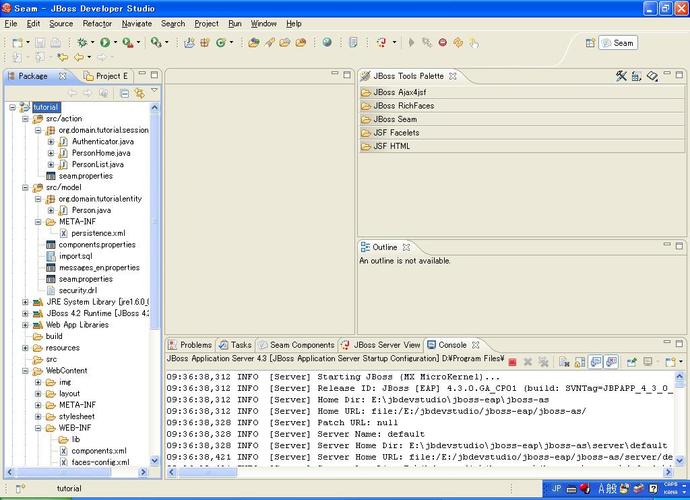Click the help question mark tray icon

click(653, 489)
